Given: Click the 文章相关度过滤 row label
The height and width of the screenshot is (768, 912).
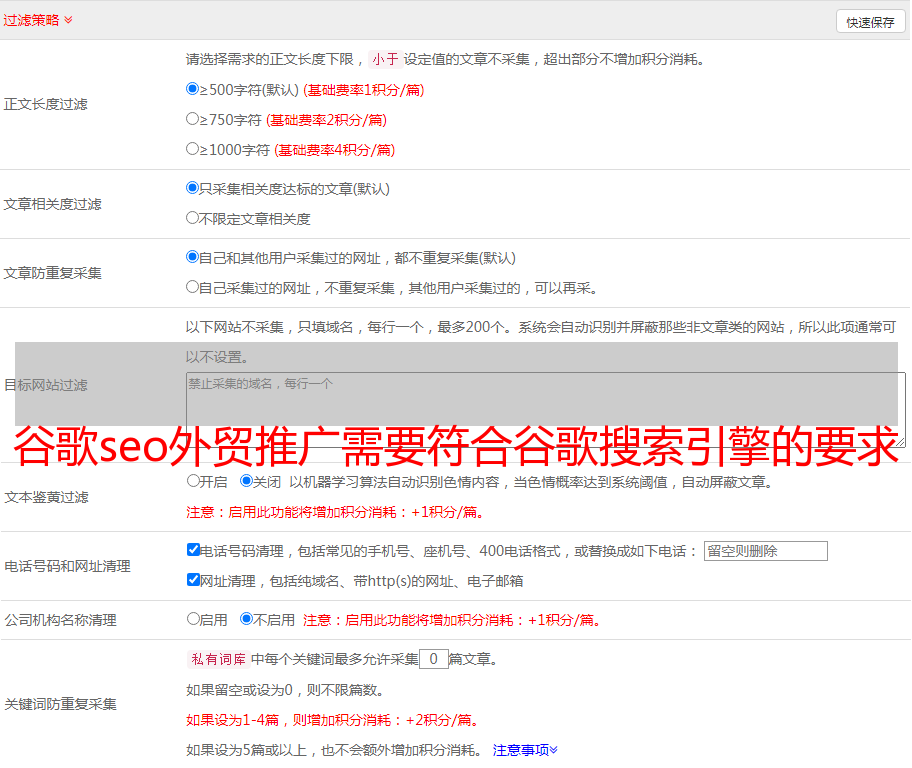Looking at the screenshot, I should pos(52,204).
